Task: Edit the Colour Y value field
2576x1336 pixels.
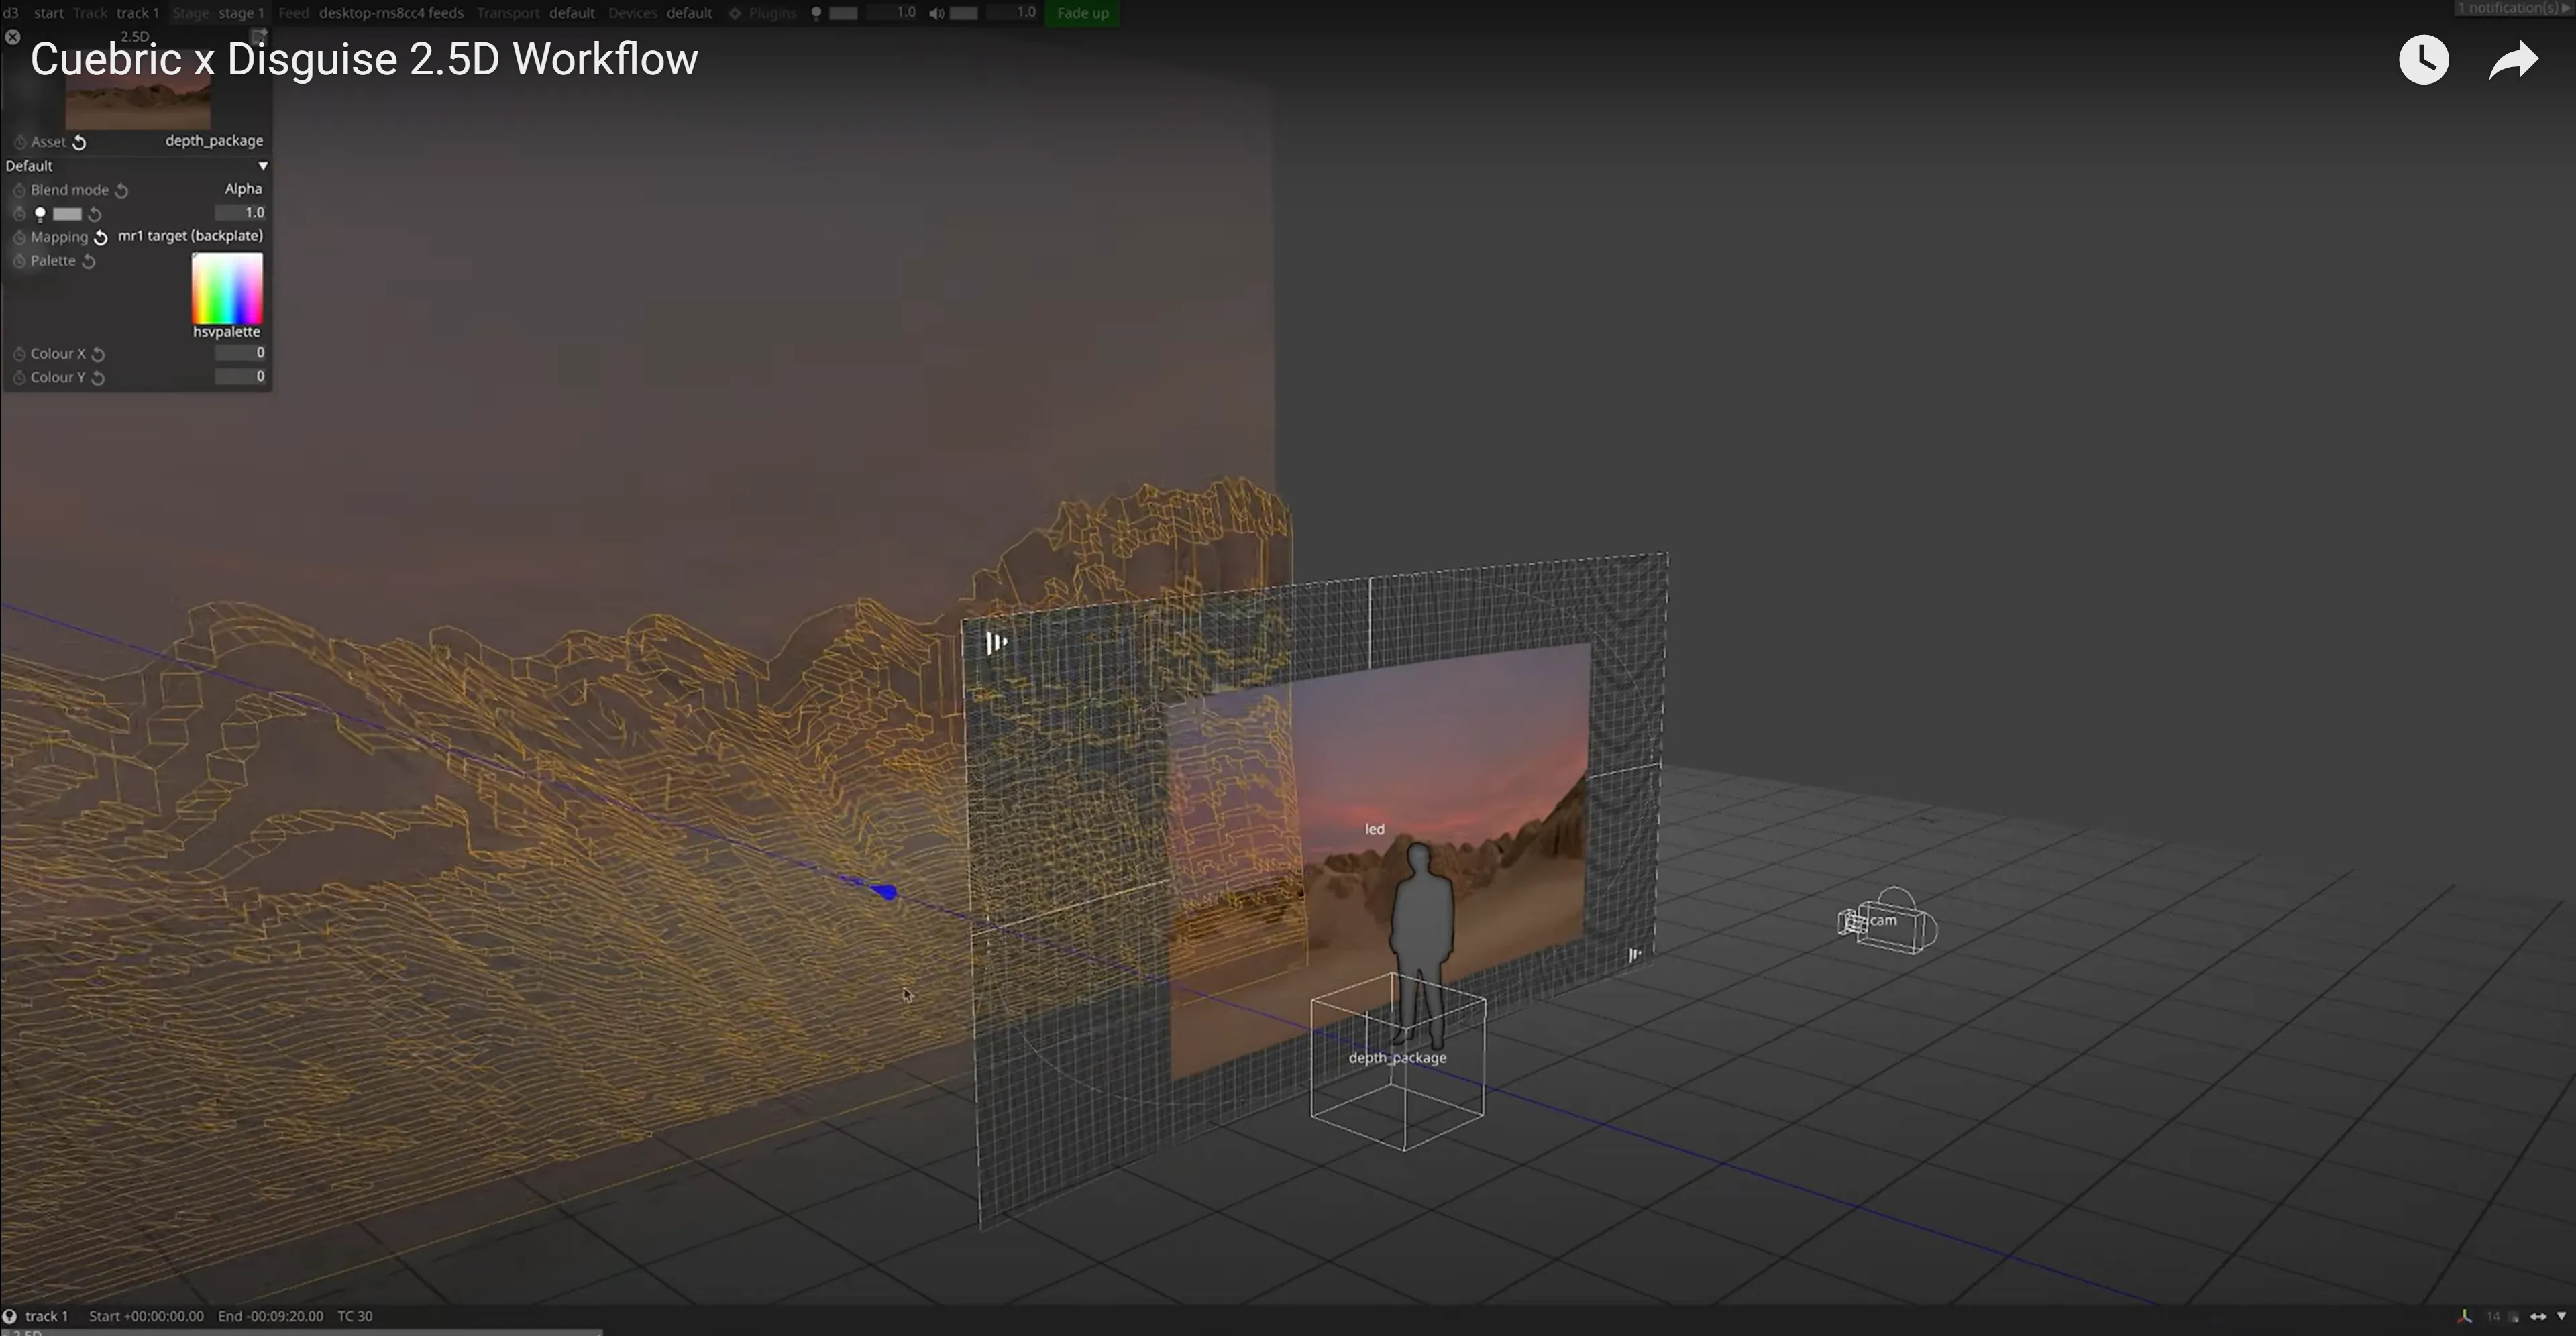Action: (240, 377)
